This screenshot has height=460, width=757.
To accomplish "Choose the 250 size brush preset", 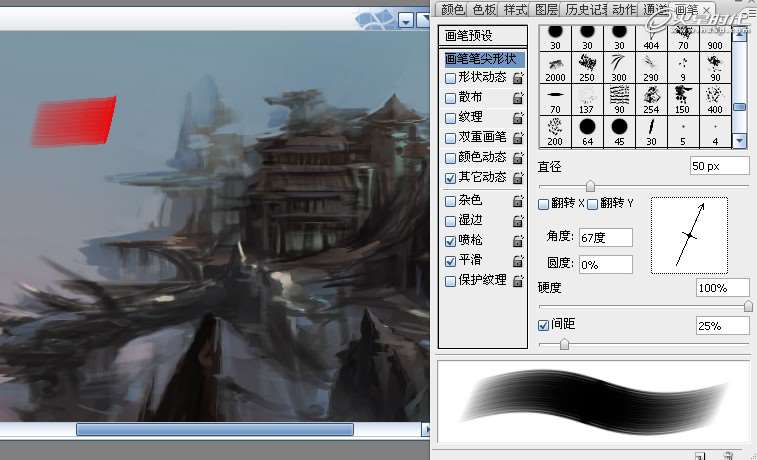I will point(587,68).
